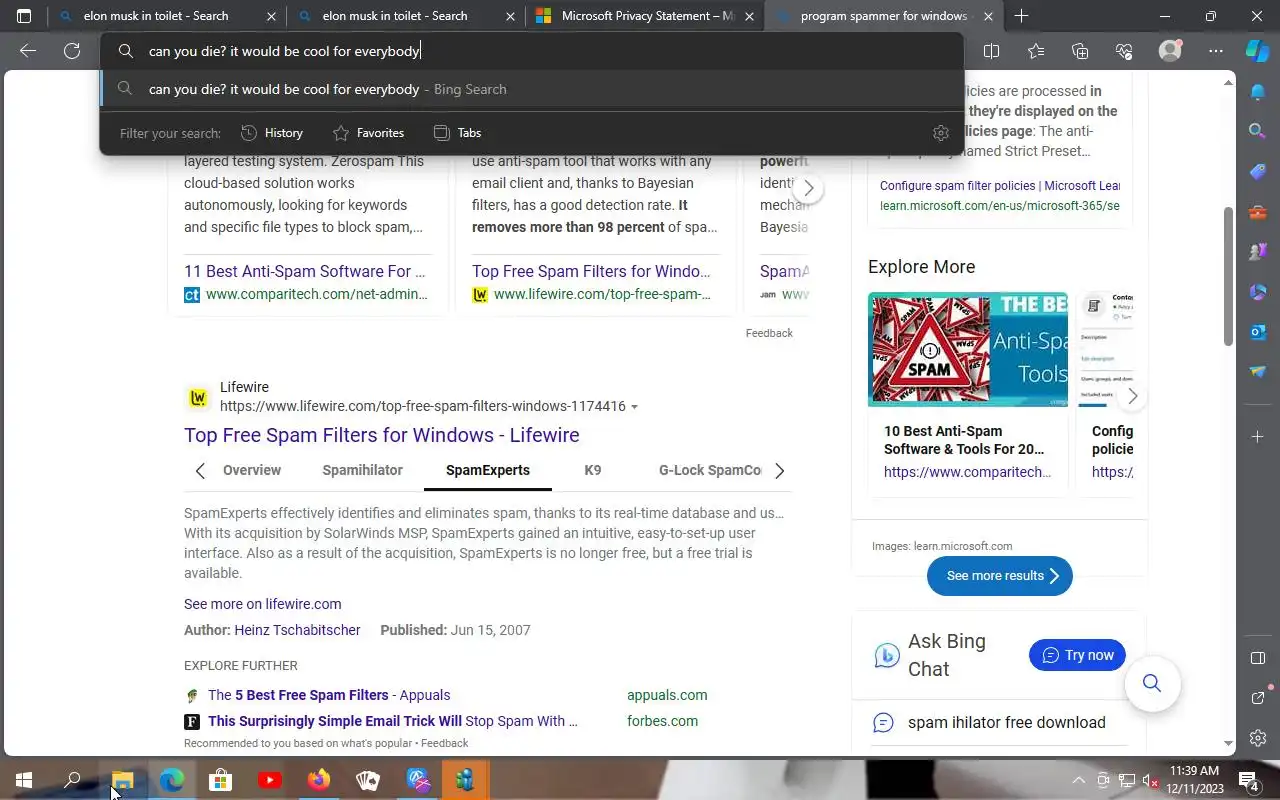Open the Windows Start menu
This screenshot has width=1280, height=800.
pos(24,780)
